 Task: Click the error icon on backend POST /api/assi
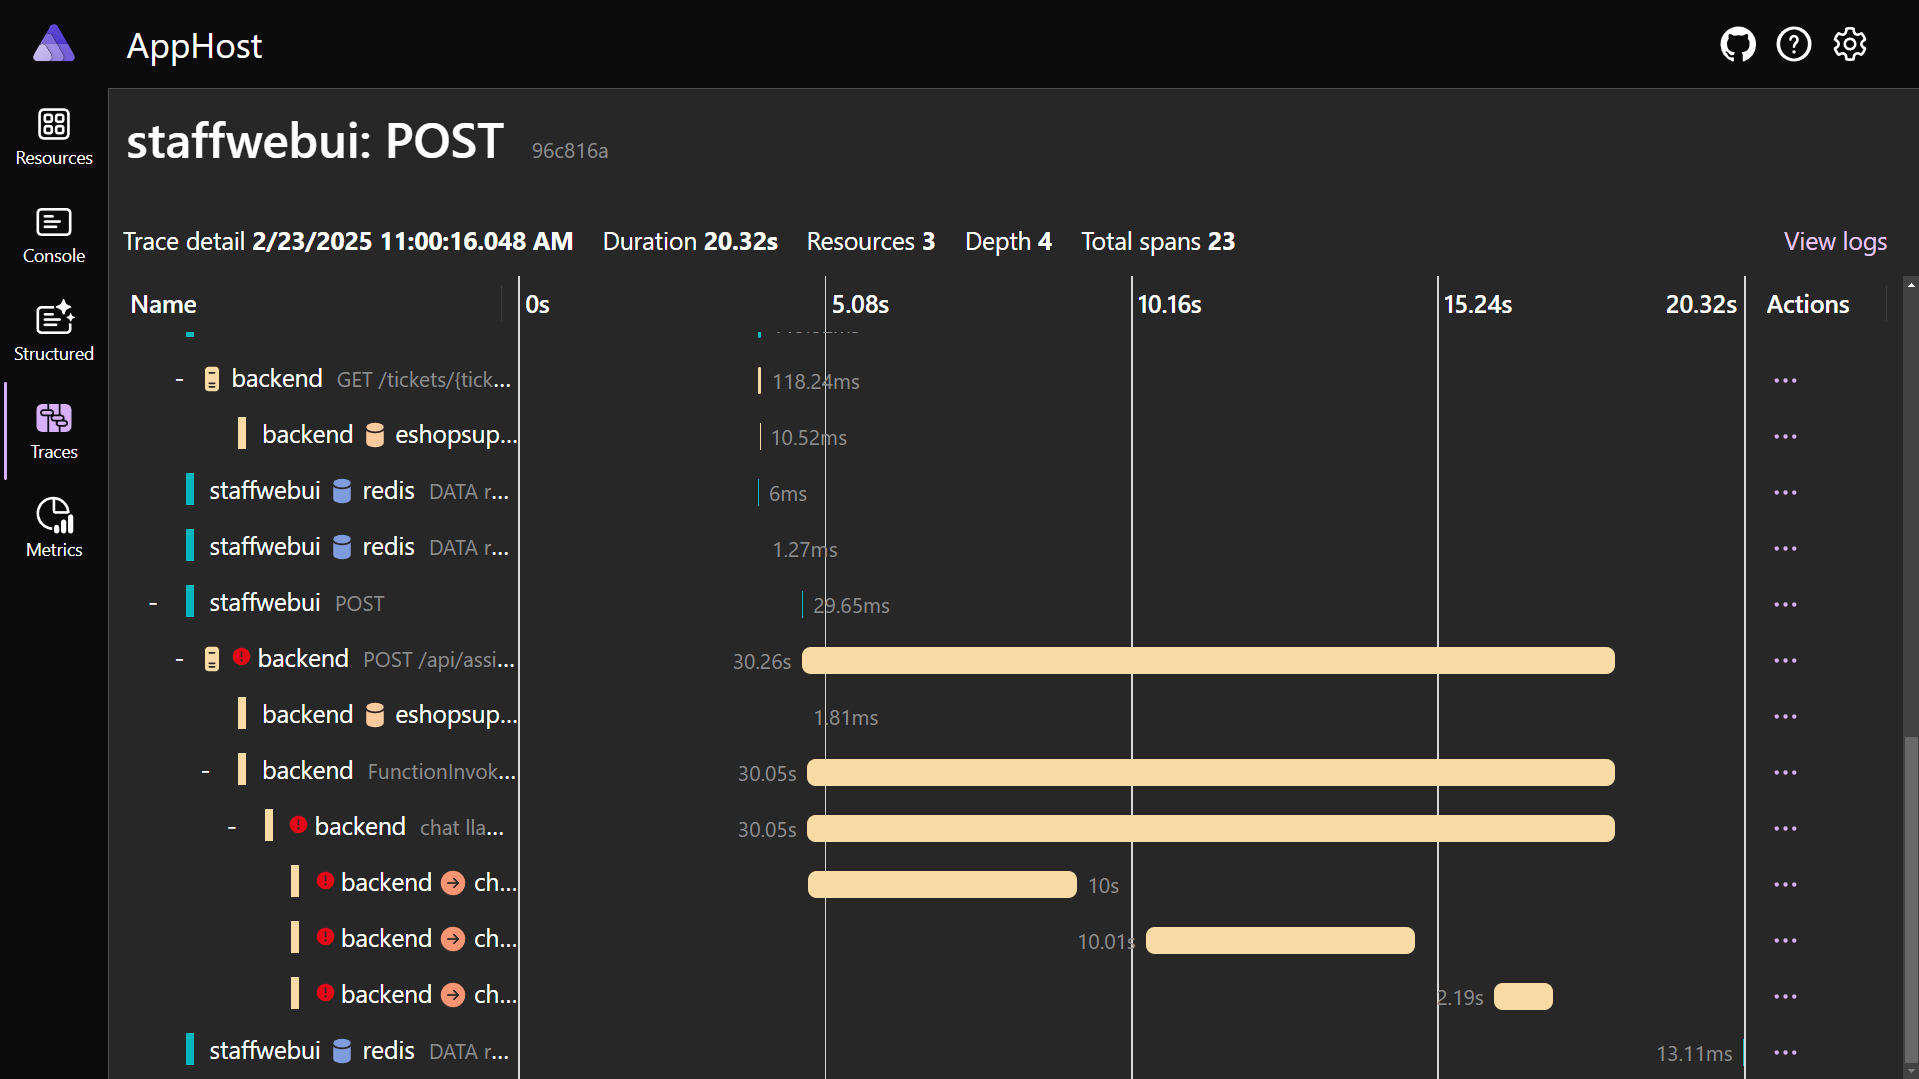tap(241, 657)
